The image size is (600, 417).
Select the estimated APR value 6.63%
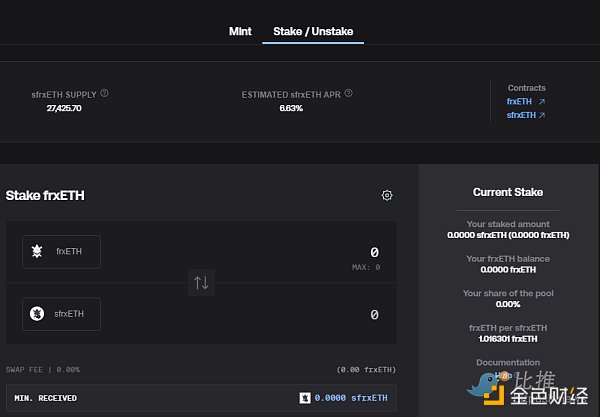(291, 108)
